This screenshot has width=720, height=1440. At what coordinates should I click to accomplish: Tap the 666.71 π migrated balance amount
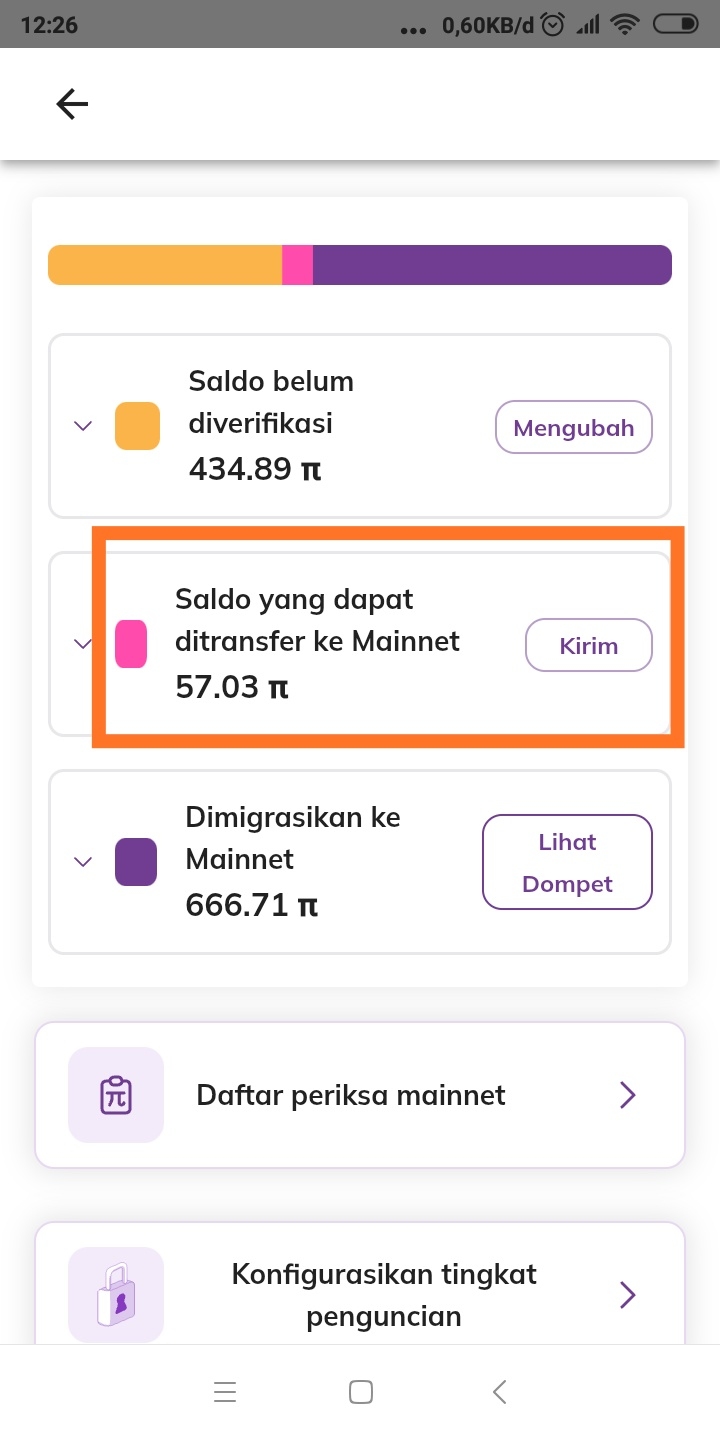[252, 906]
